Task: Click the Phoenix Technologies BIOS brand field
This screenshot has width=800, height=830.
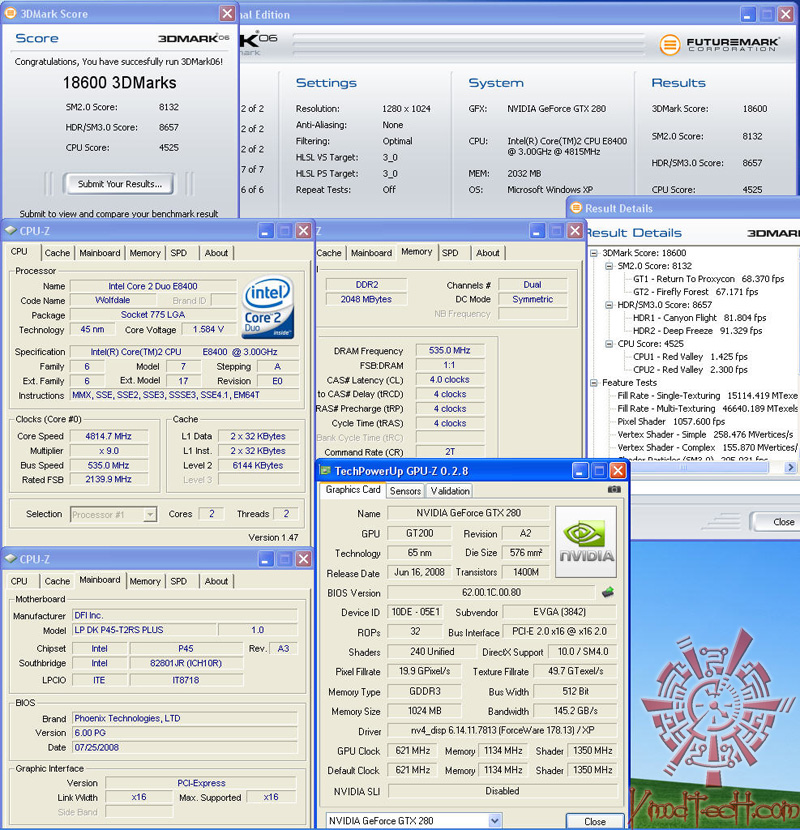Action: pyautogui.click(x=185, y=718)
